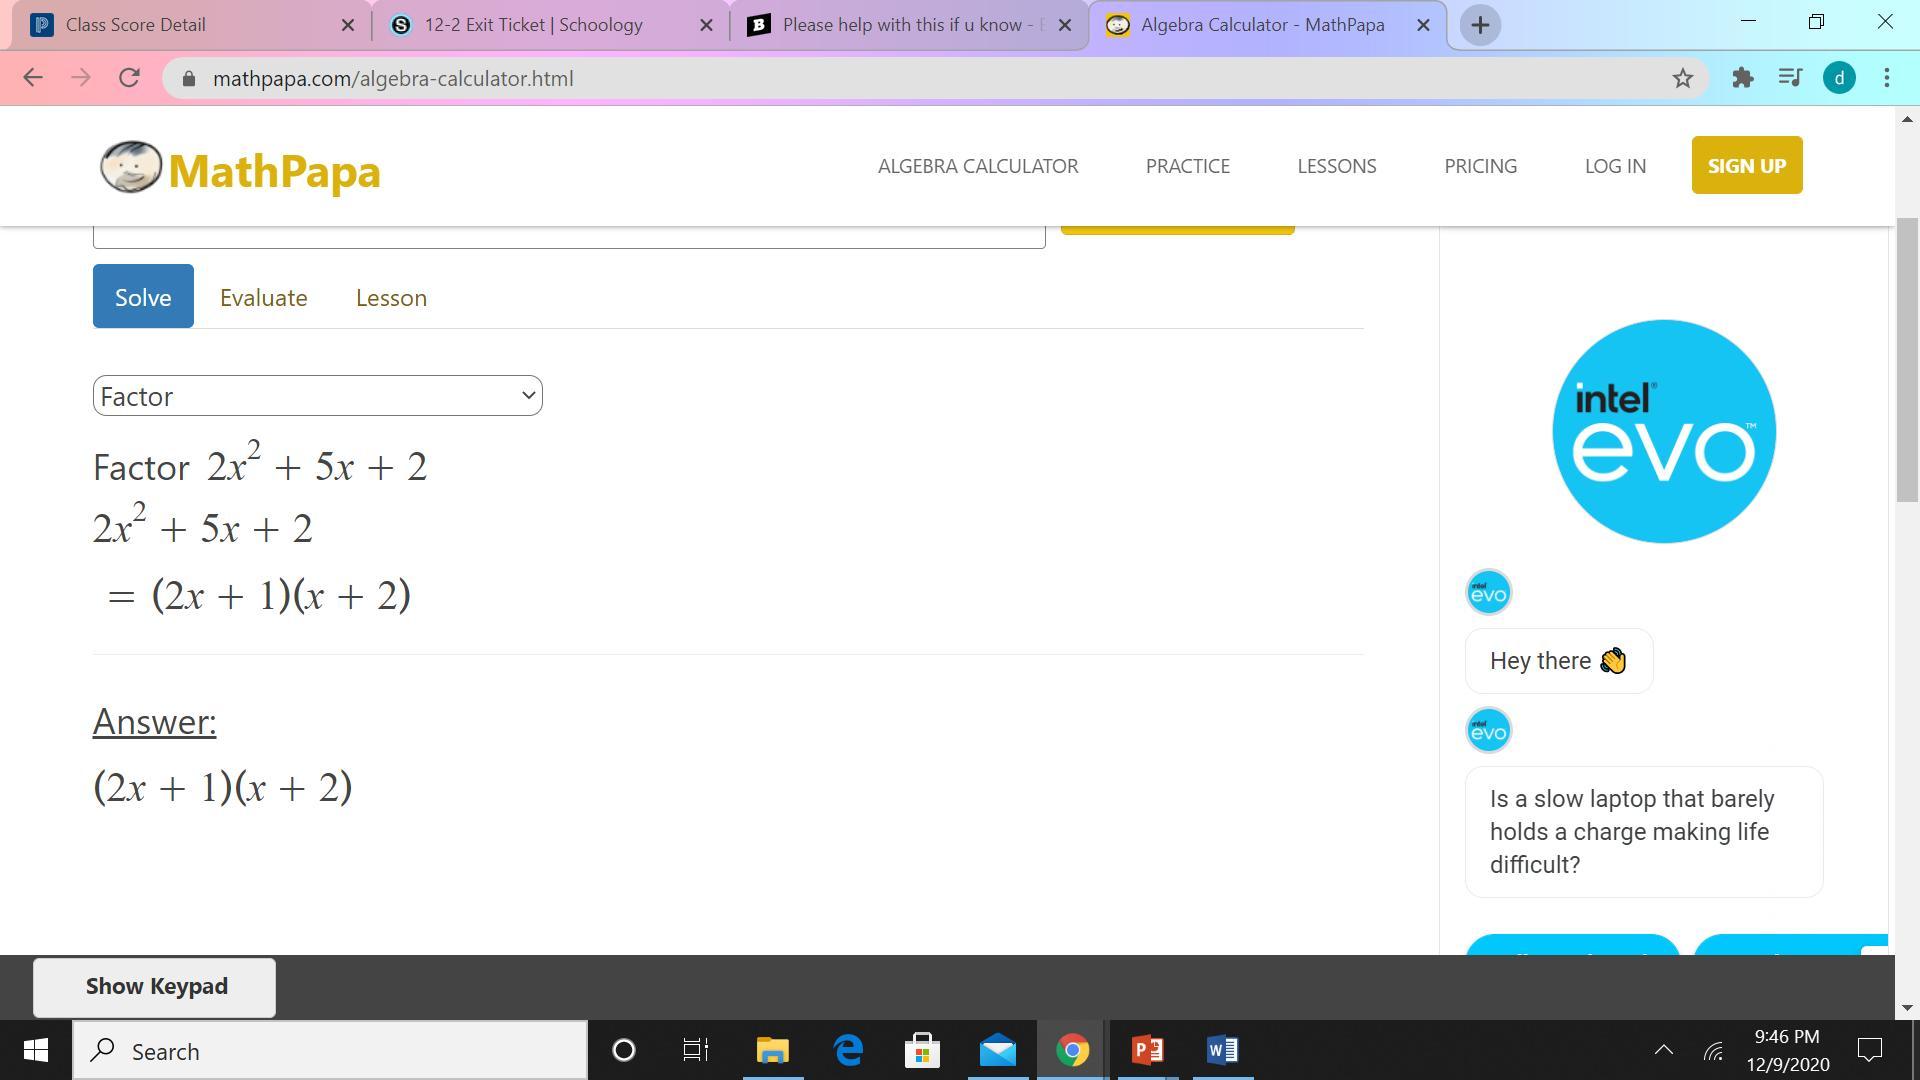The image size is (1920, 1080).
Task: Click the MathPapa logo icon
Action: click(x=131, y=167)
